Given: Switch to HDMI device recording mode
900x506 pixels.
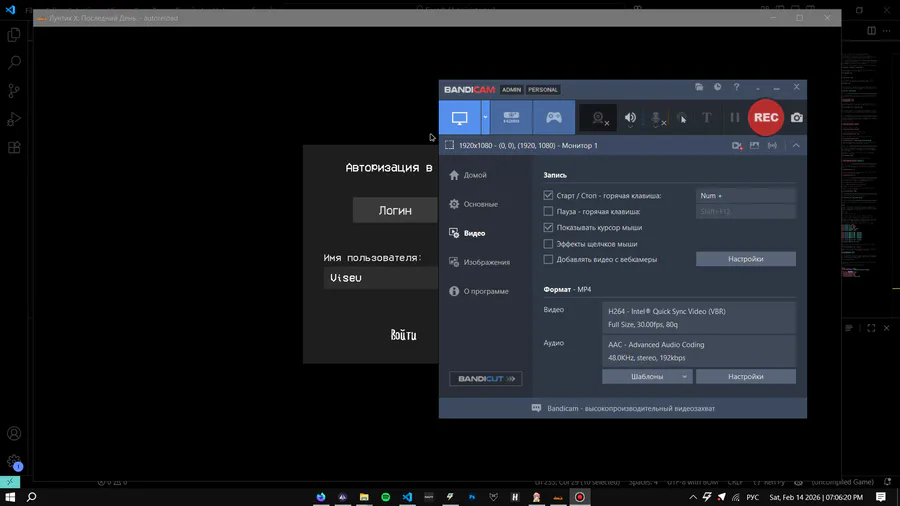Looking at the screenshot, I should pyautogui.click(x=511, y=118).
